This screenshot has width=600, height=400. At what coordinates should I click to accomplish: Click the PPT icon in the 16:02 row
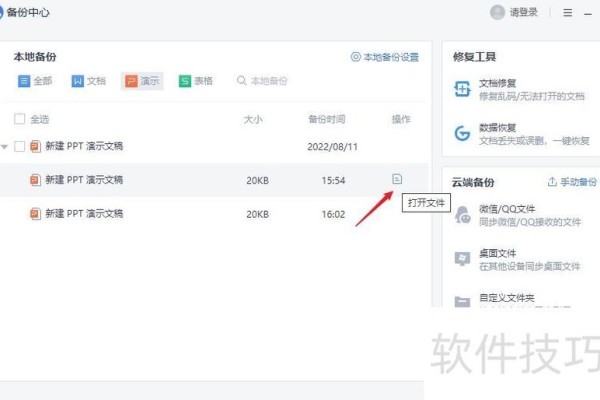35,213
